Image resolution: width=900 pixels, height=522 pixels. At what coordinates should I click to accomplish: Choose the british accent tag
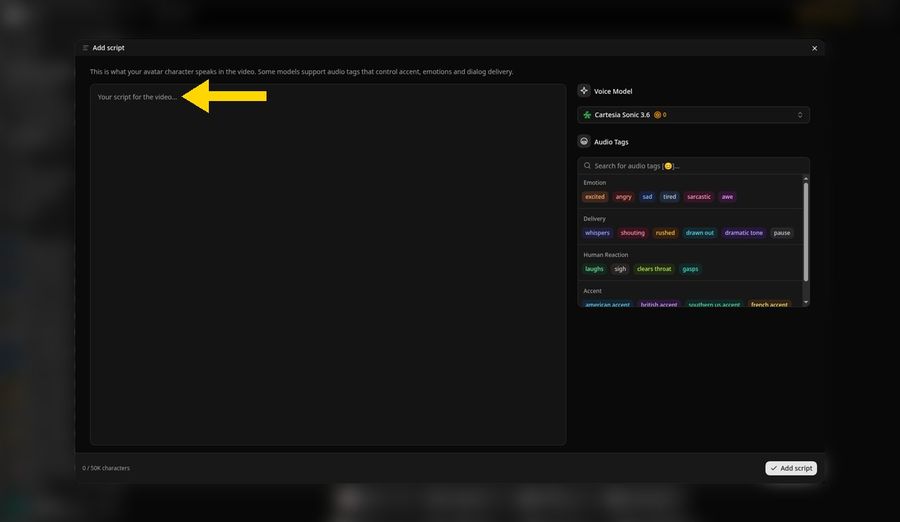(659, 304)
